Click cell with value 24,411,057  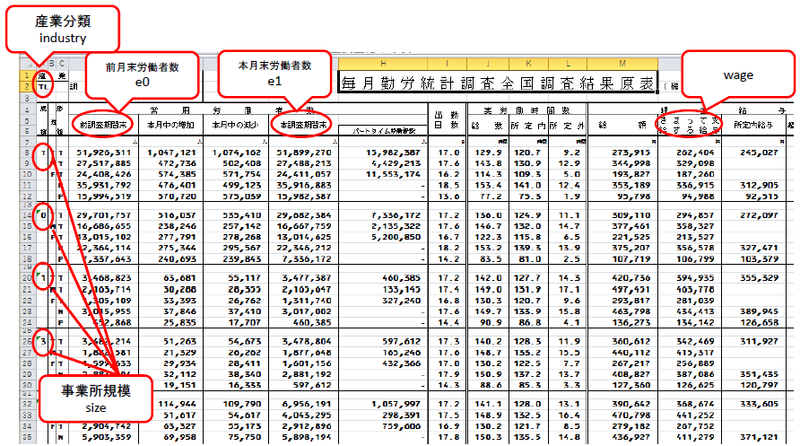[x=304, y=174]
